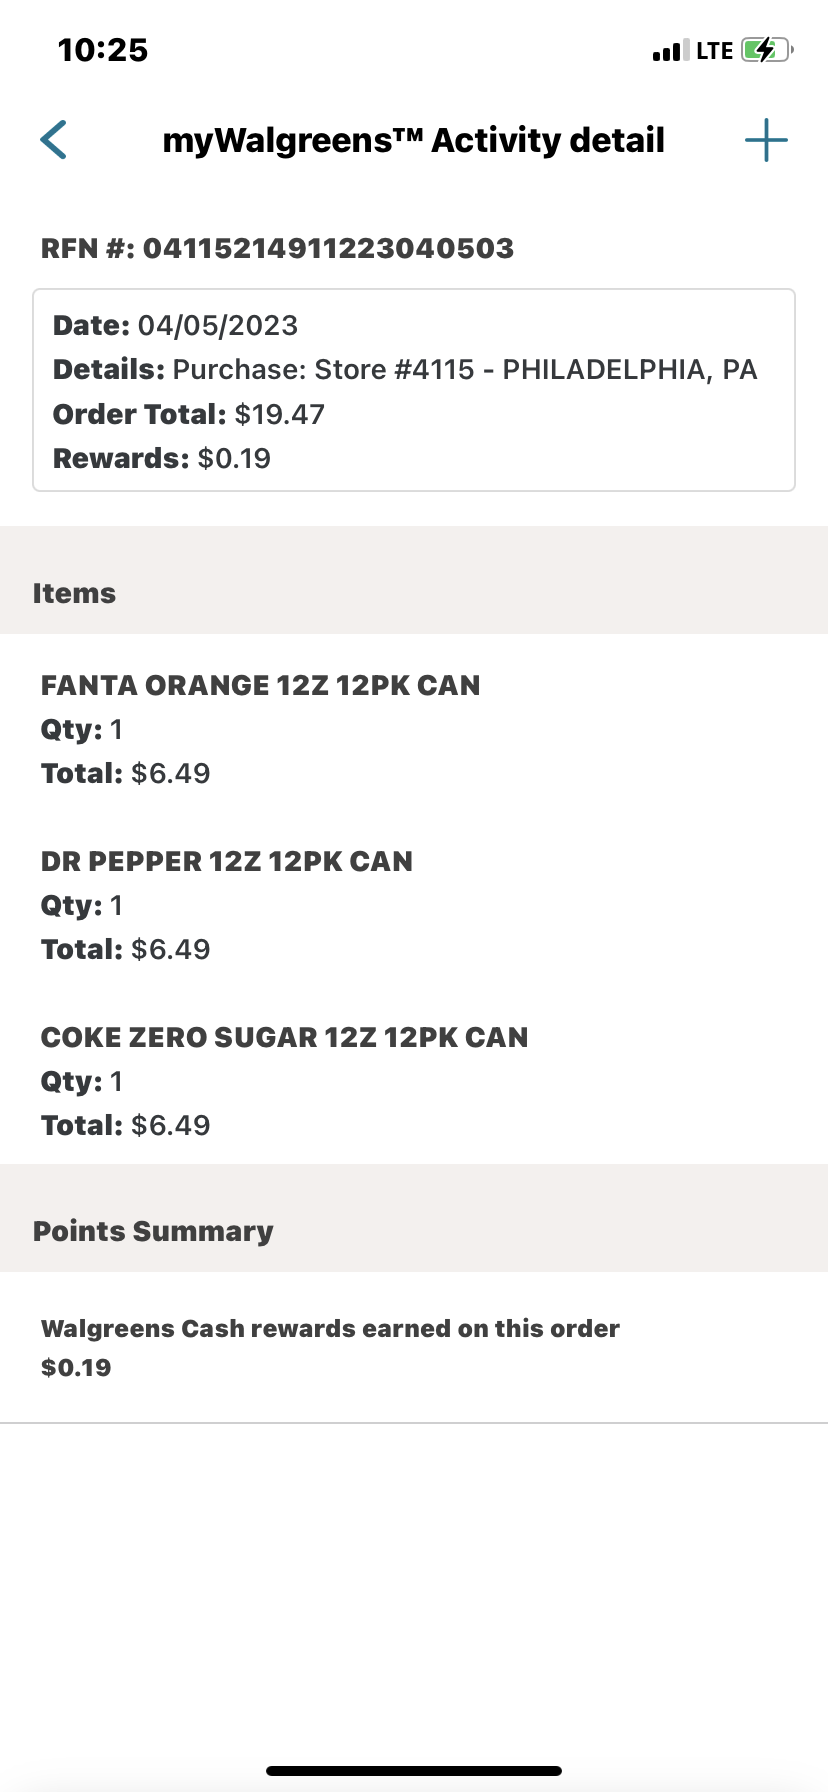
Task: Tap the Items section header
Action: pyautogui.click(x=74, y=593)
